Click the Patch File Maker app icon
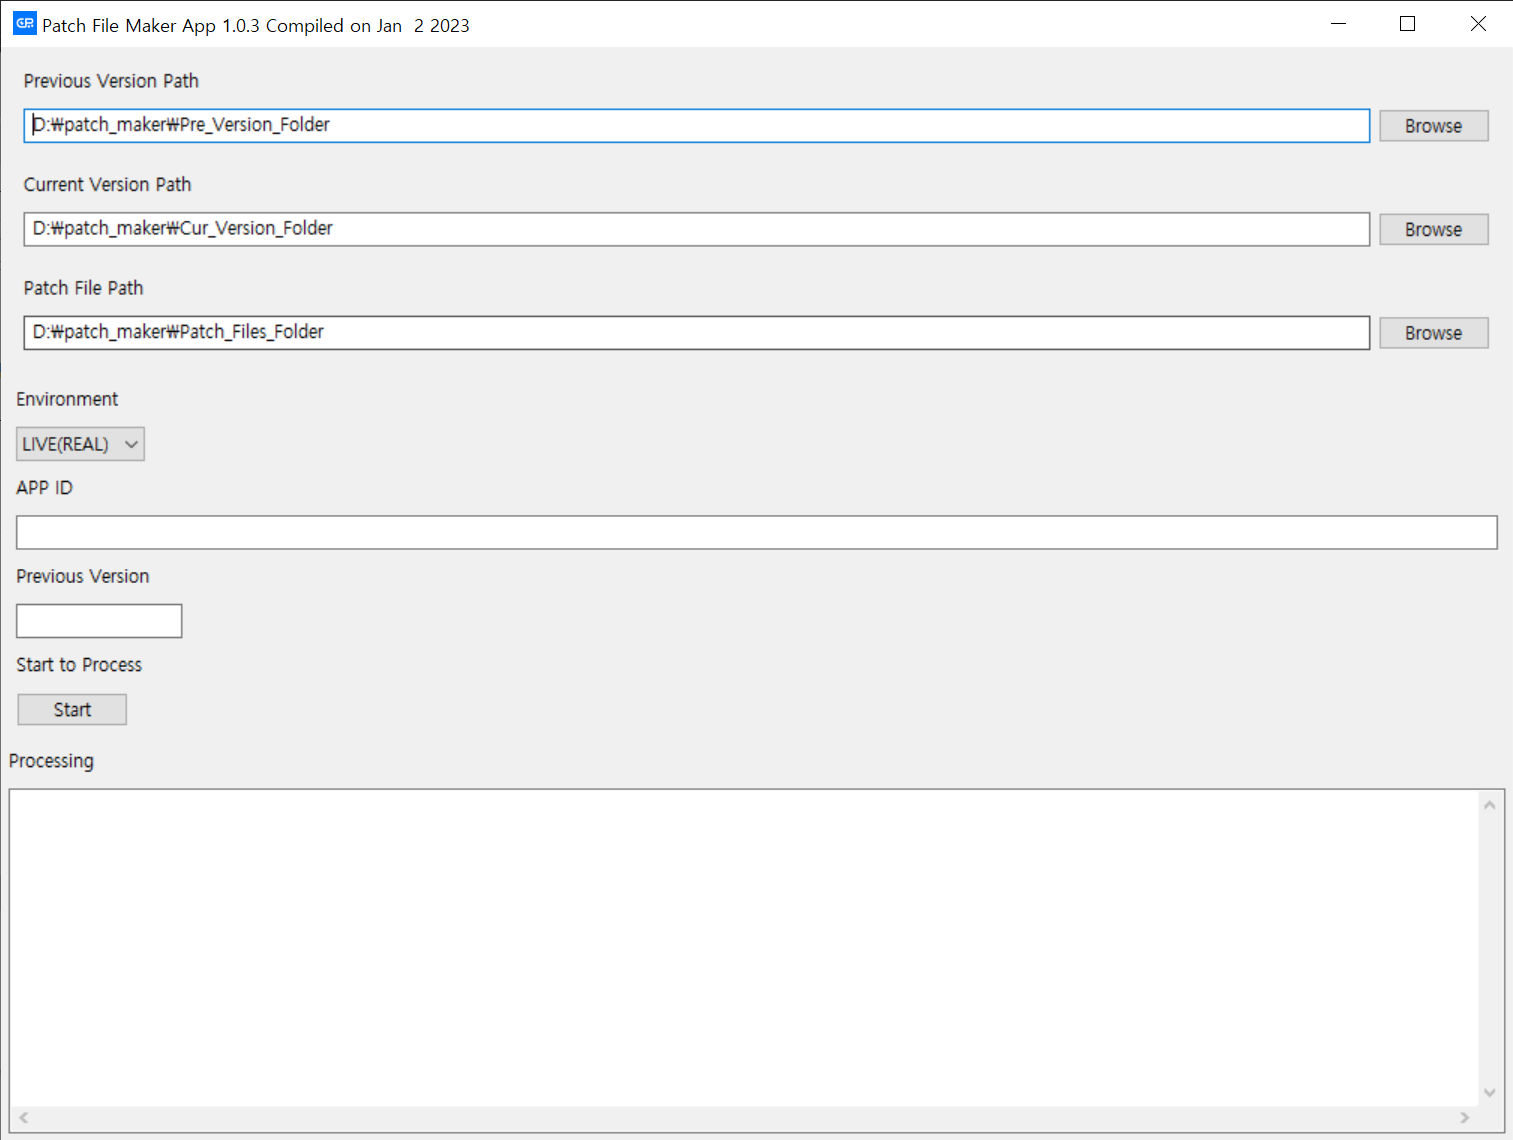 coord(25,24)
